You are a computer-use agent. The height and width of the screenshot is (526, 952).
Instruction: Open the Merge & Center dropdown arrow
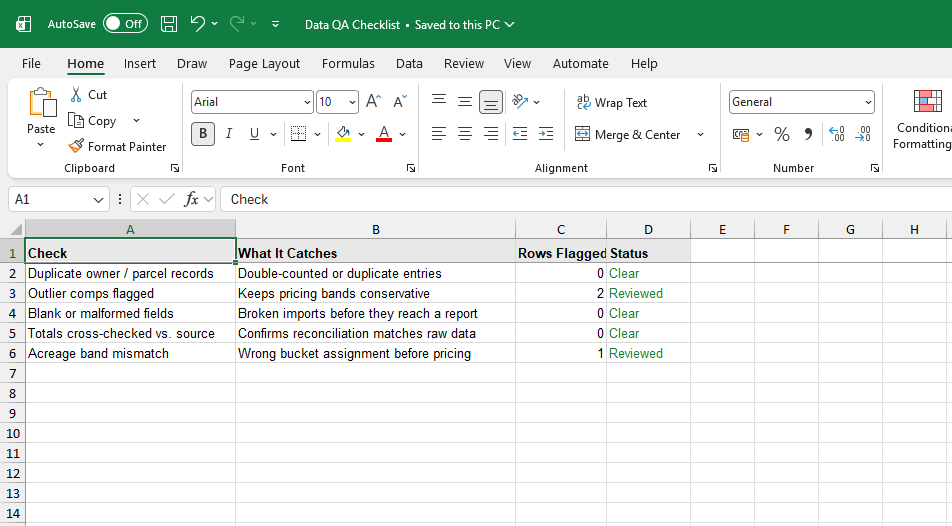click(700, 134)
